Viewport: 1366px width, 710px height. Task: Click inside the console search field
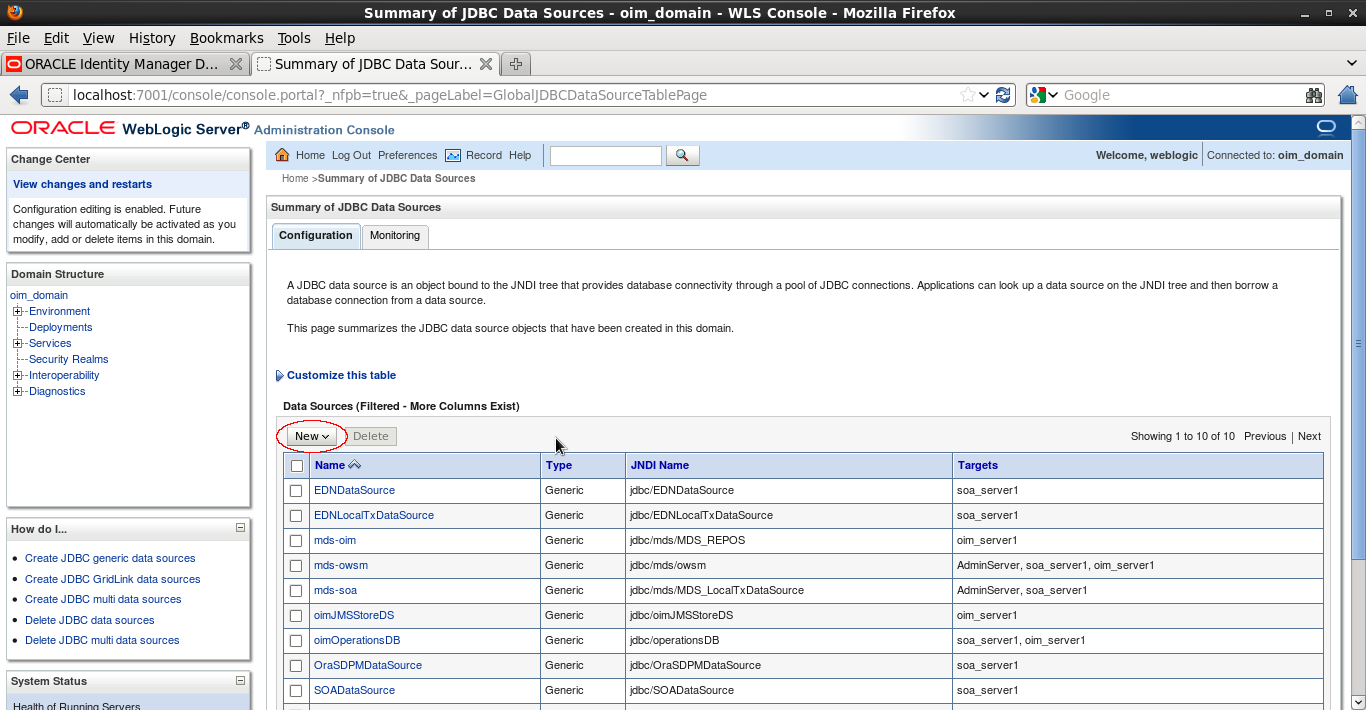(605, 155)
